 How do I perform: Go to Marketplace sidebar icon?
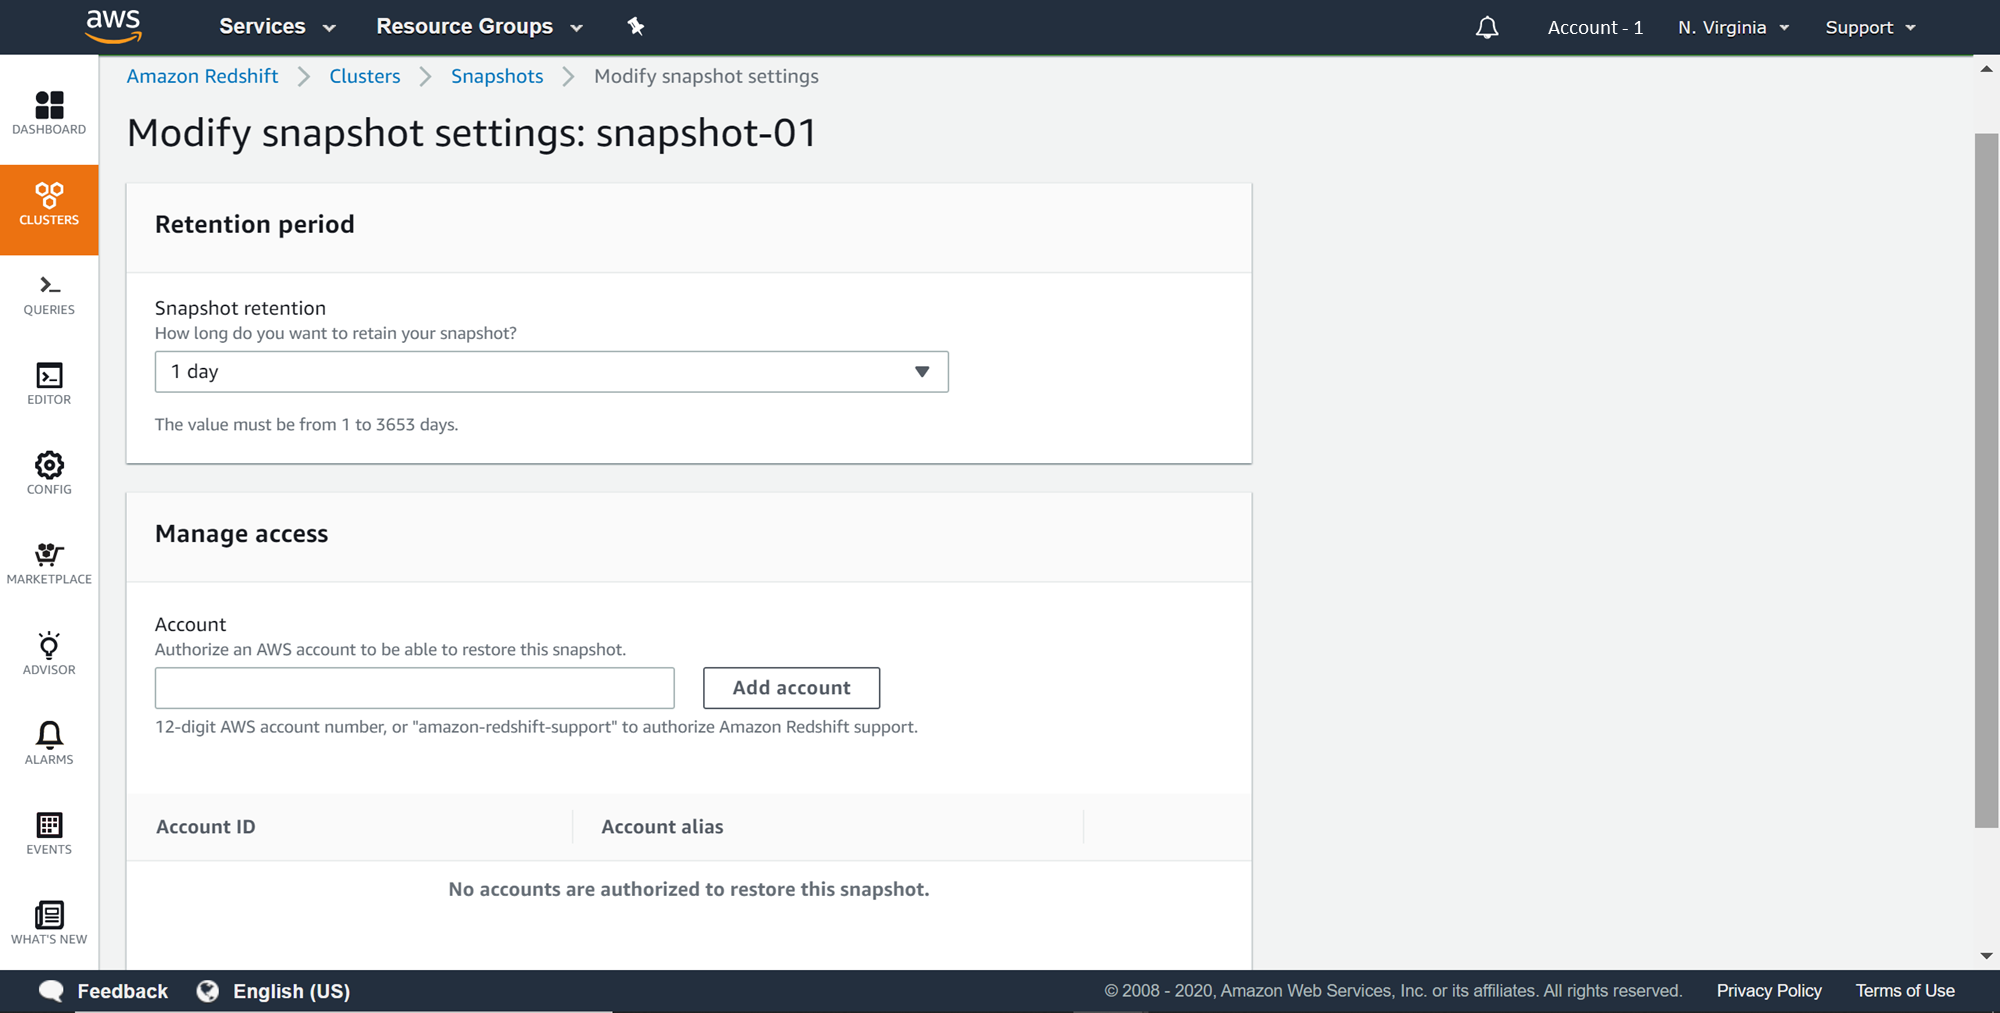49,563
